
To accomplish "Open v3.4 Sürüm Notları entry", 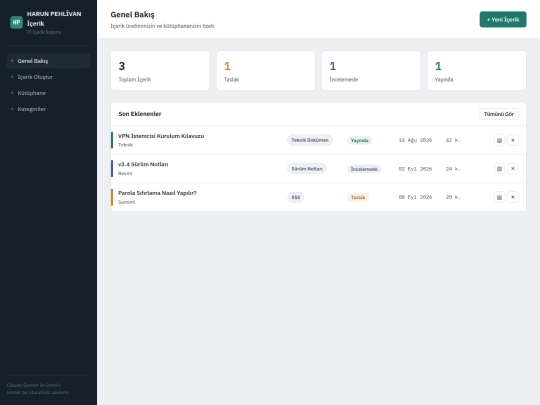I will (x=143, y=164).
